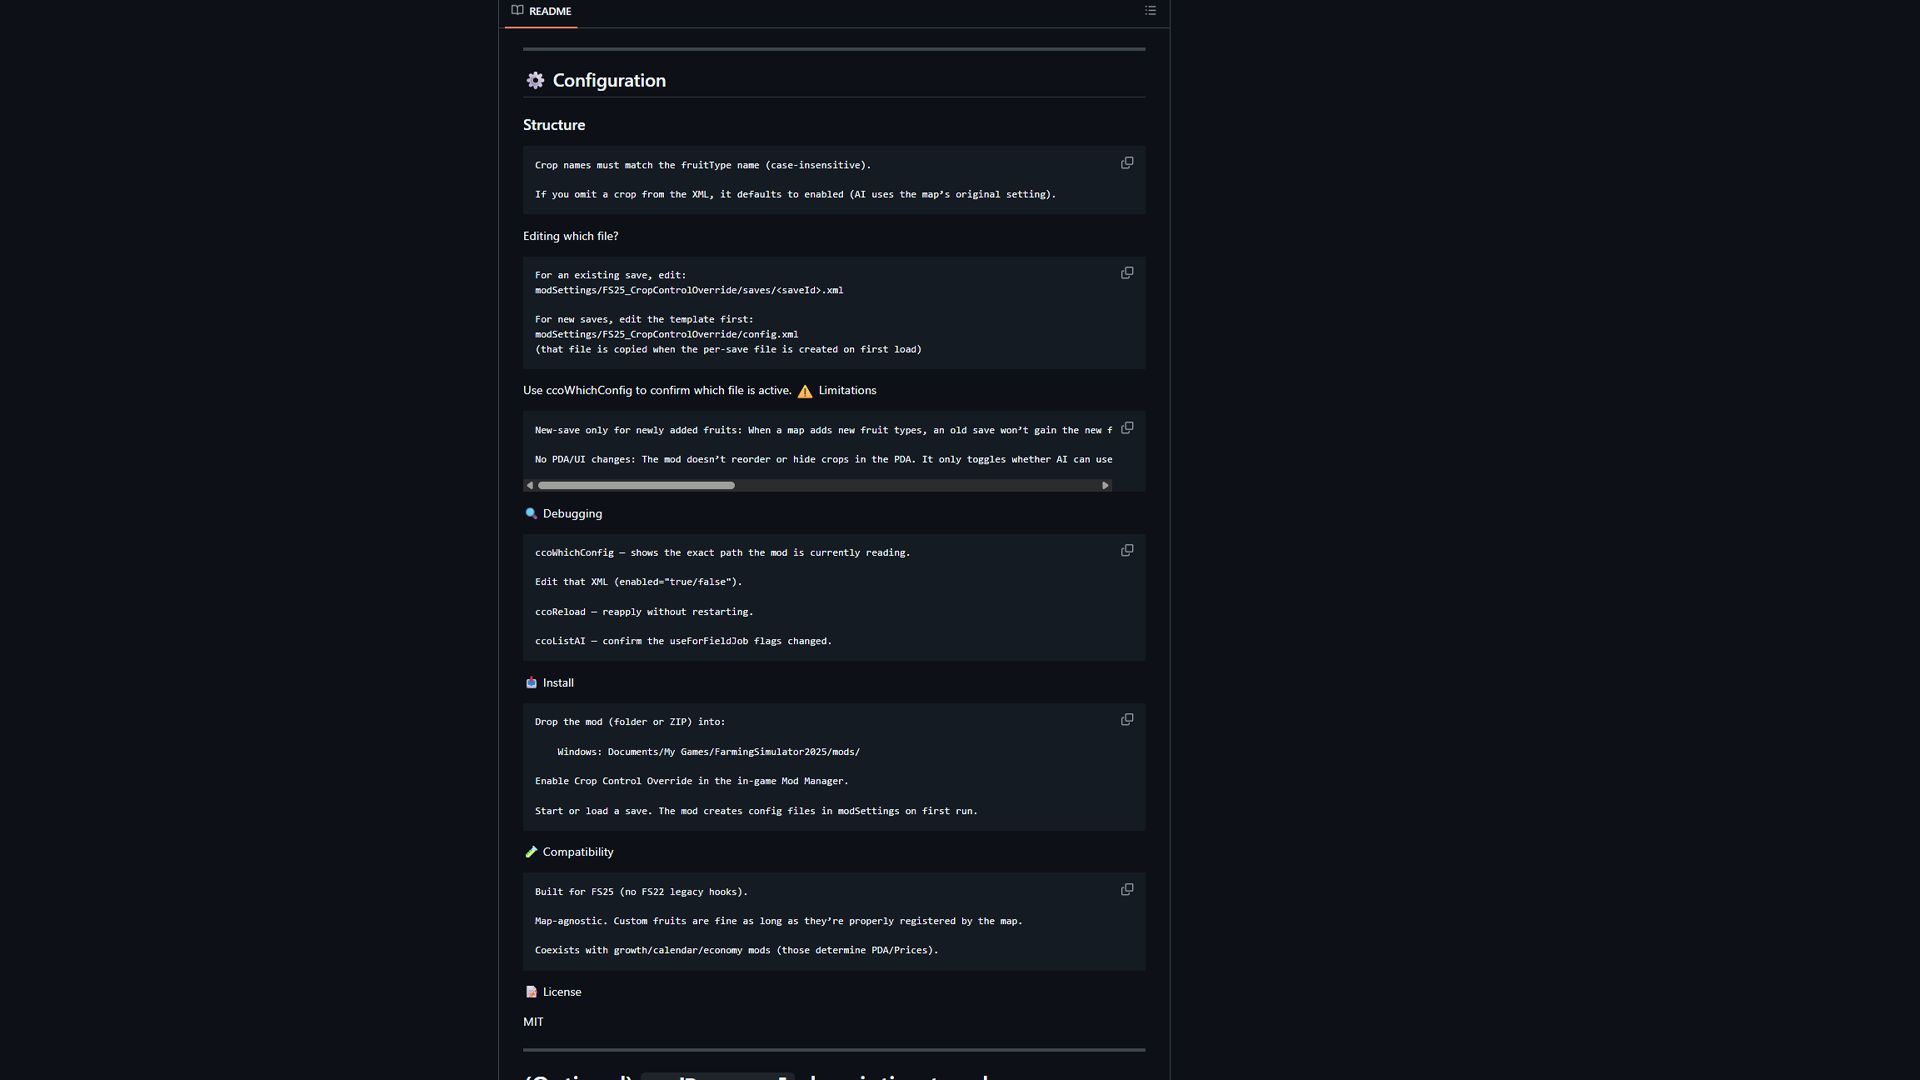
Task: Copy the Limitations code block
Action: tap(1127, 428)
